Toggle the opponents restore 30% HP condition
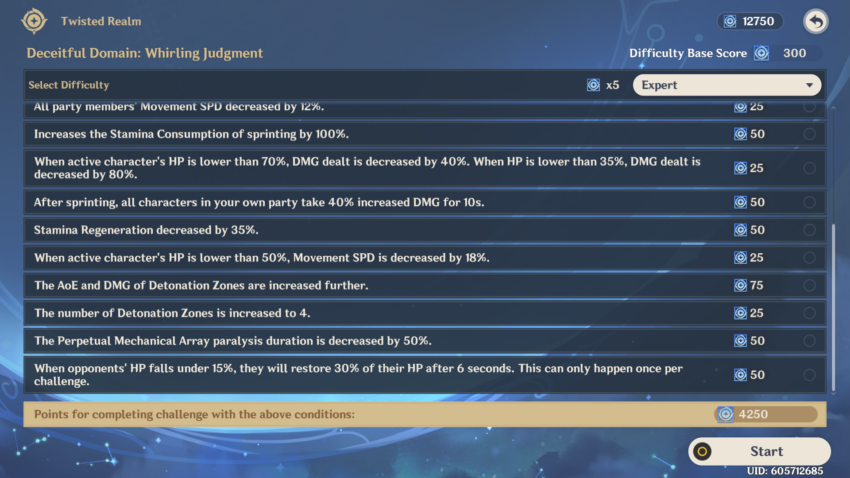Image resolution: width=850 pixels, height=478 pixels. [808, 375]
